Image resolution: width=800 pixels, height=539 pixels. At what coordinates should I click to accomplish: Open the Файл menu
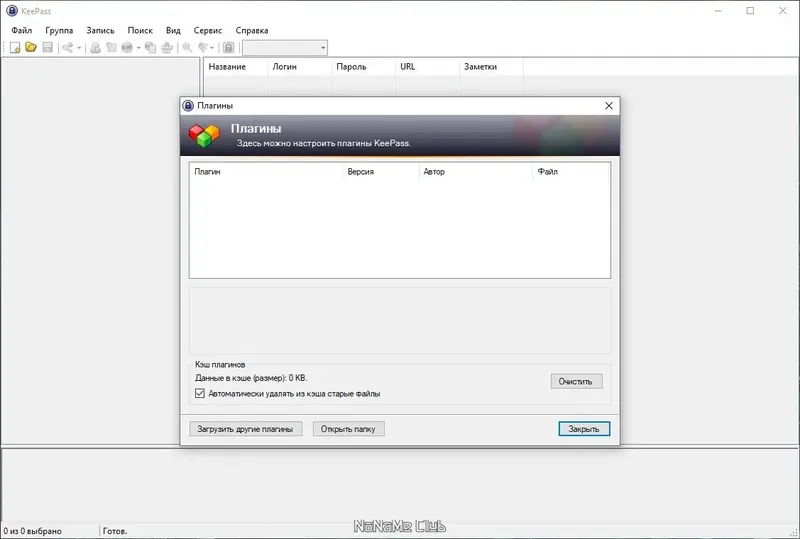coord(21,30)
